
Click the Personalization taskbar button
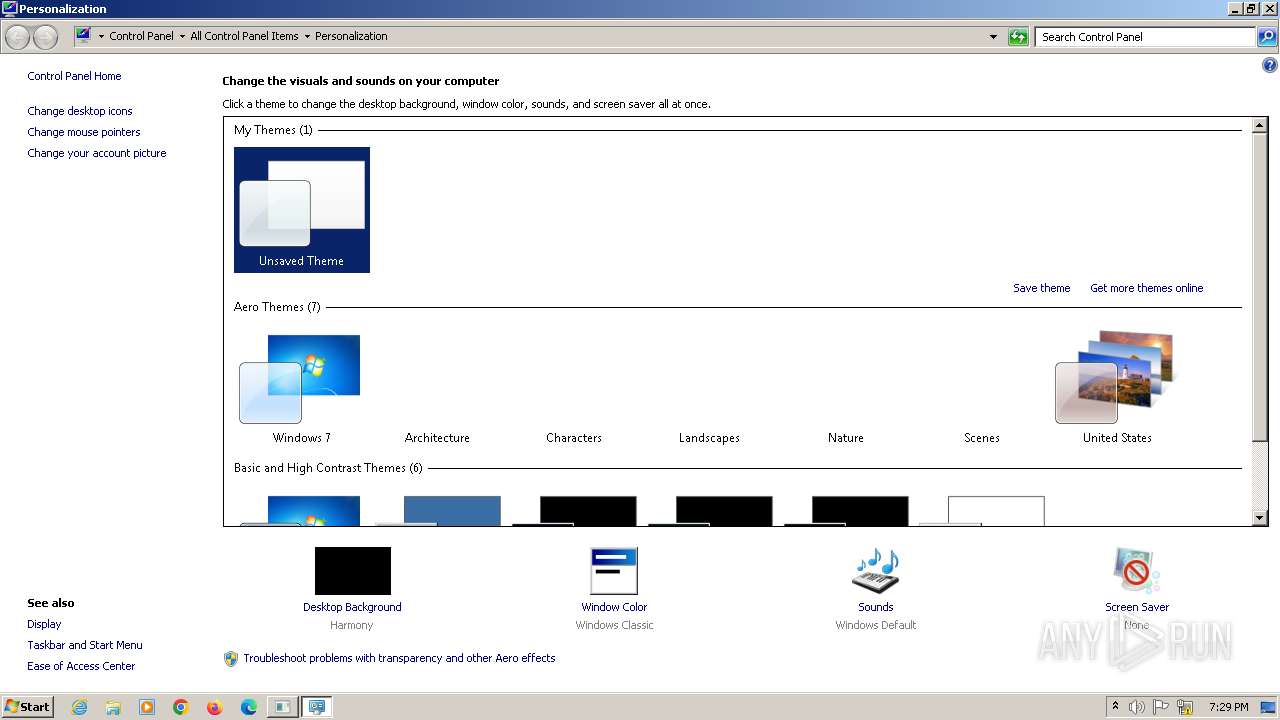(317, 707)
